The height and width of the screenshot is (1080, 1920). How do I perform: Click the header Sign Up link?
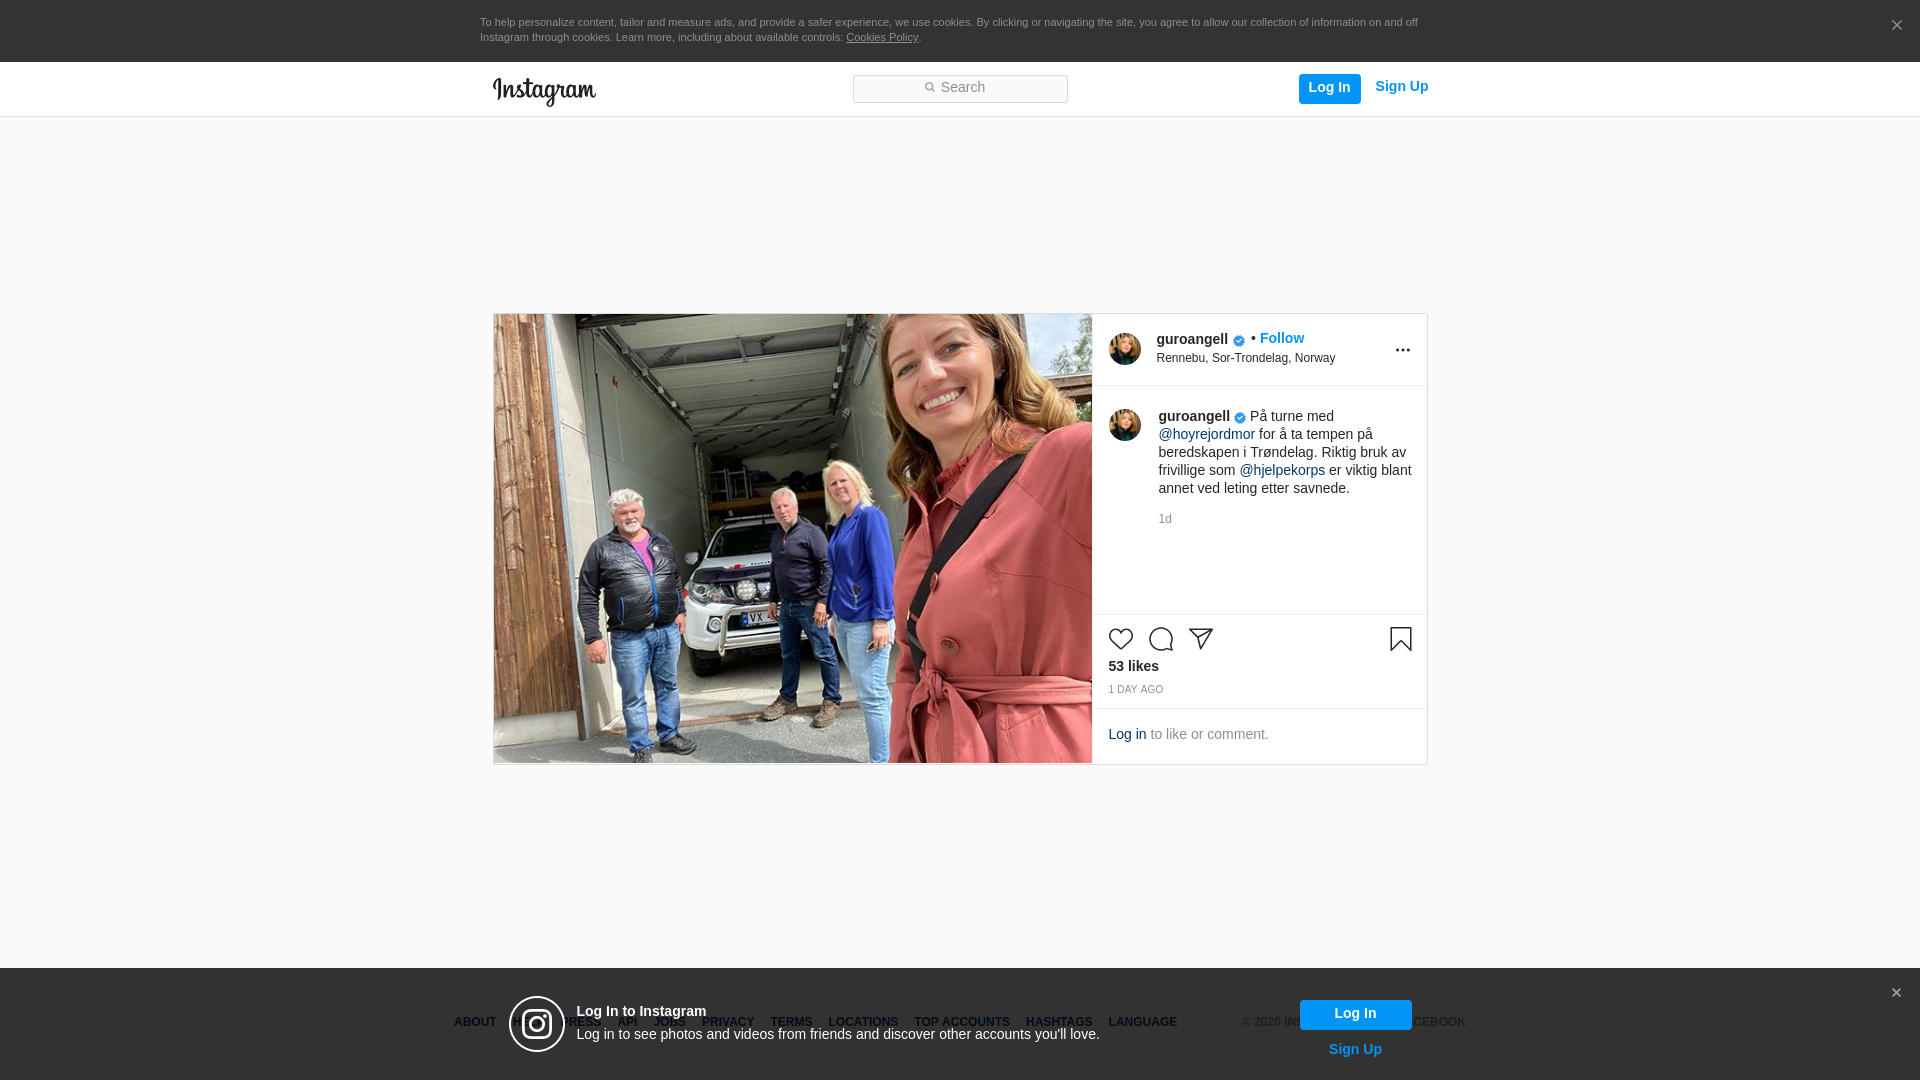pyautogui.click(x=1402, y=86)
